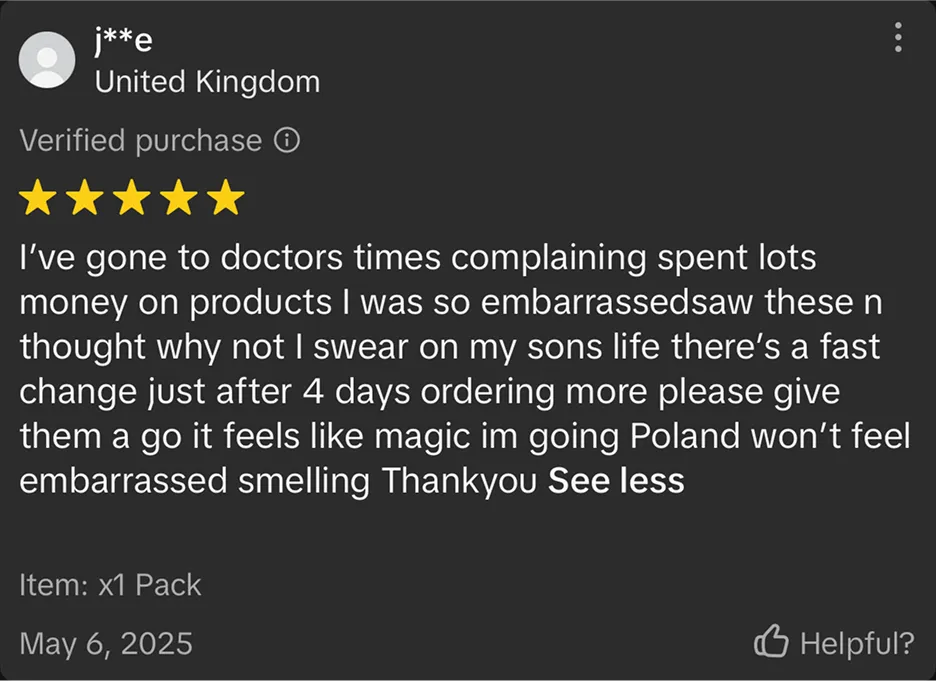Click the review's first line about doctors
Screen dimensions: 936x681
[x=418, y=258]
